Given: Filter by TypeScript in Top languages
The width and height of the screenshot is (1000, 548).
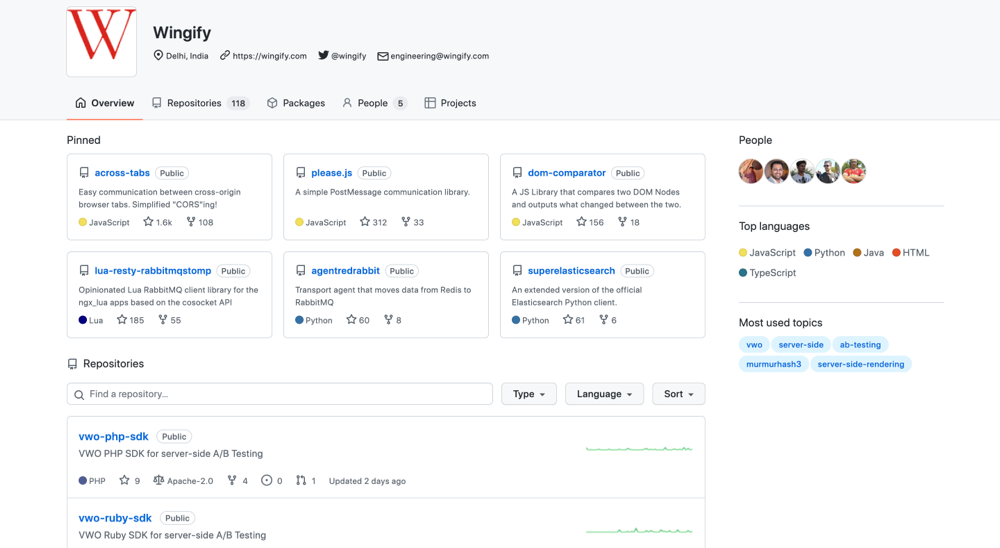Looking at the screenshot, I should (x=767, y=272).
